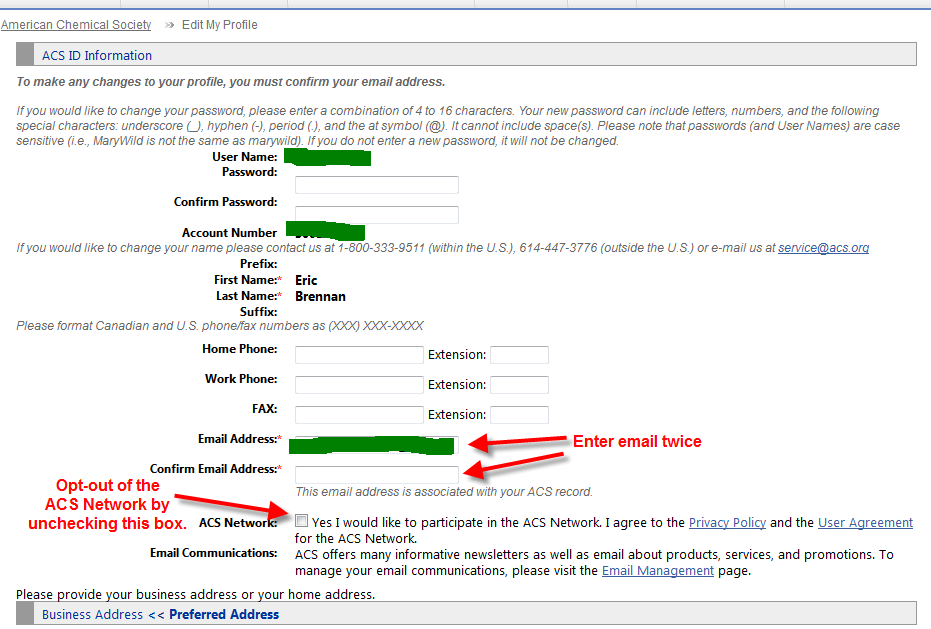This screenshot has width=931, height=629.
Task: Focus the Password input field
Action: tap(377, 185)
